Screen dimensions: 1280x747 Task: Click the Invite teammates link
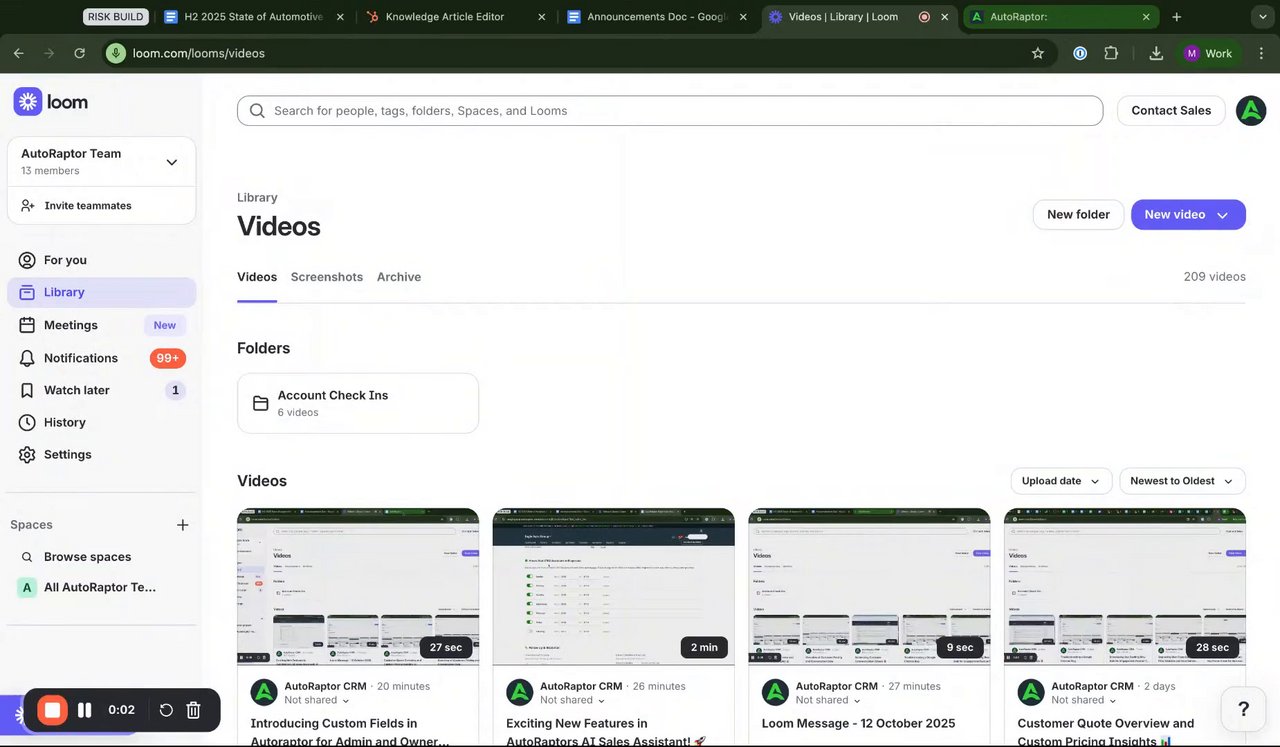88,205
